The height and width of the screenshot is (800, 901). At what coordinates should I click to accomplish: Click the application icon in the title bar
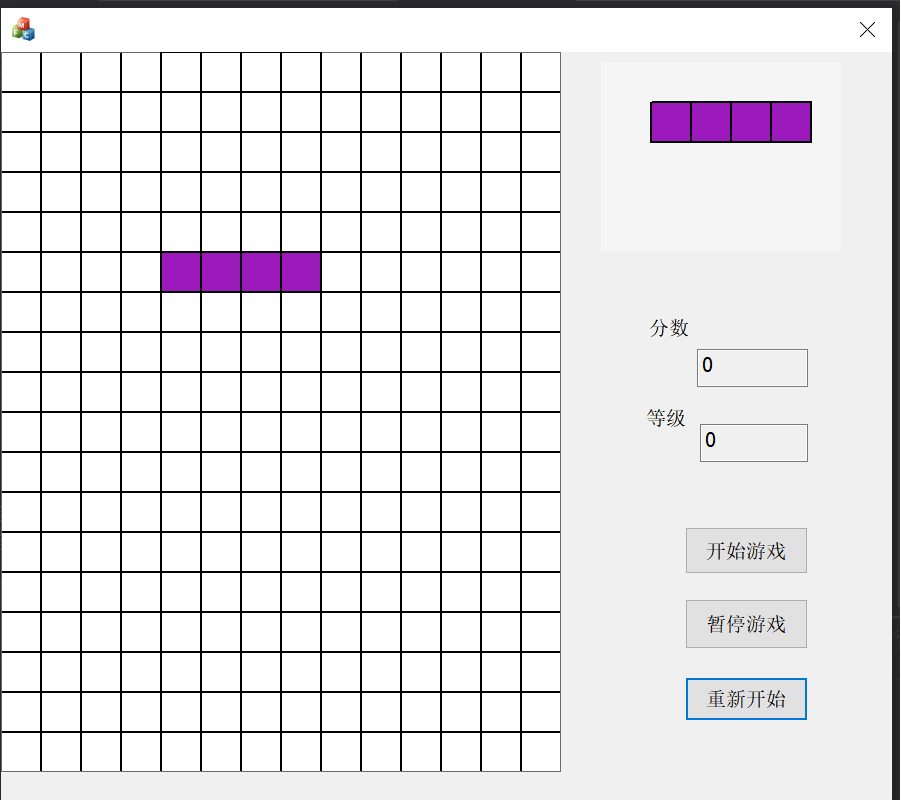(22, 27)
